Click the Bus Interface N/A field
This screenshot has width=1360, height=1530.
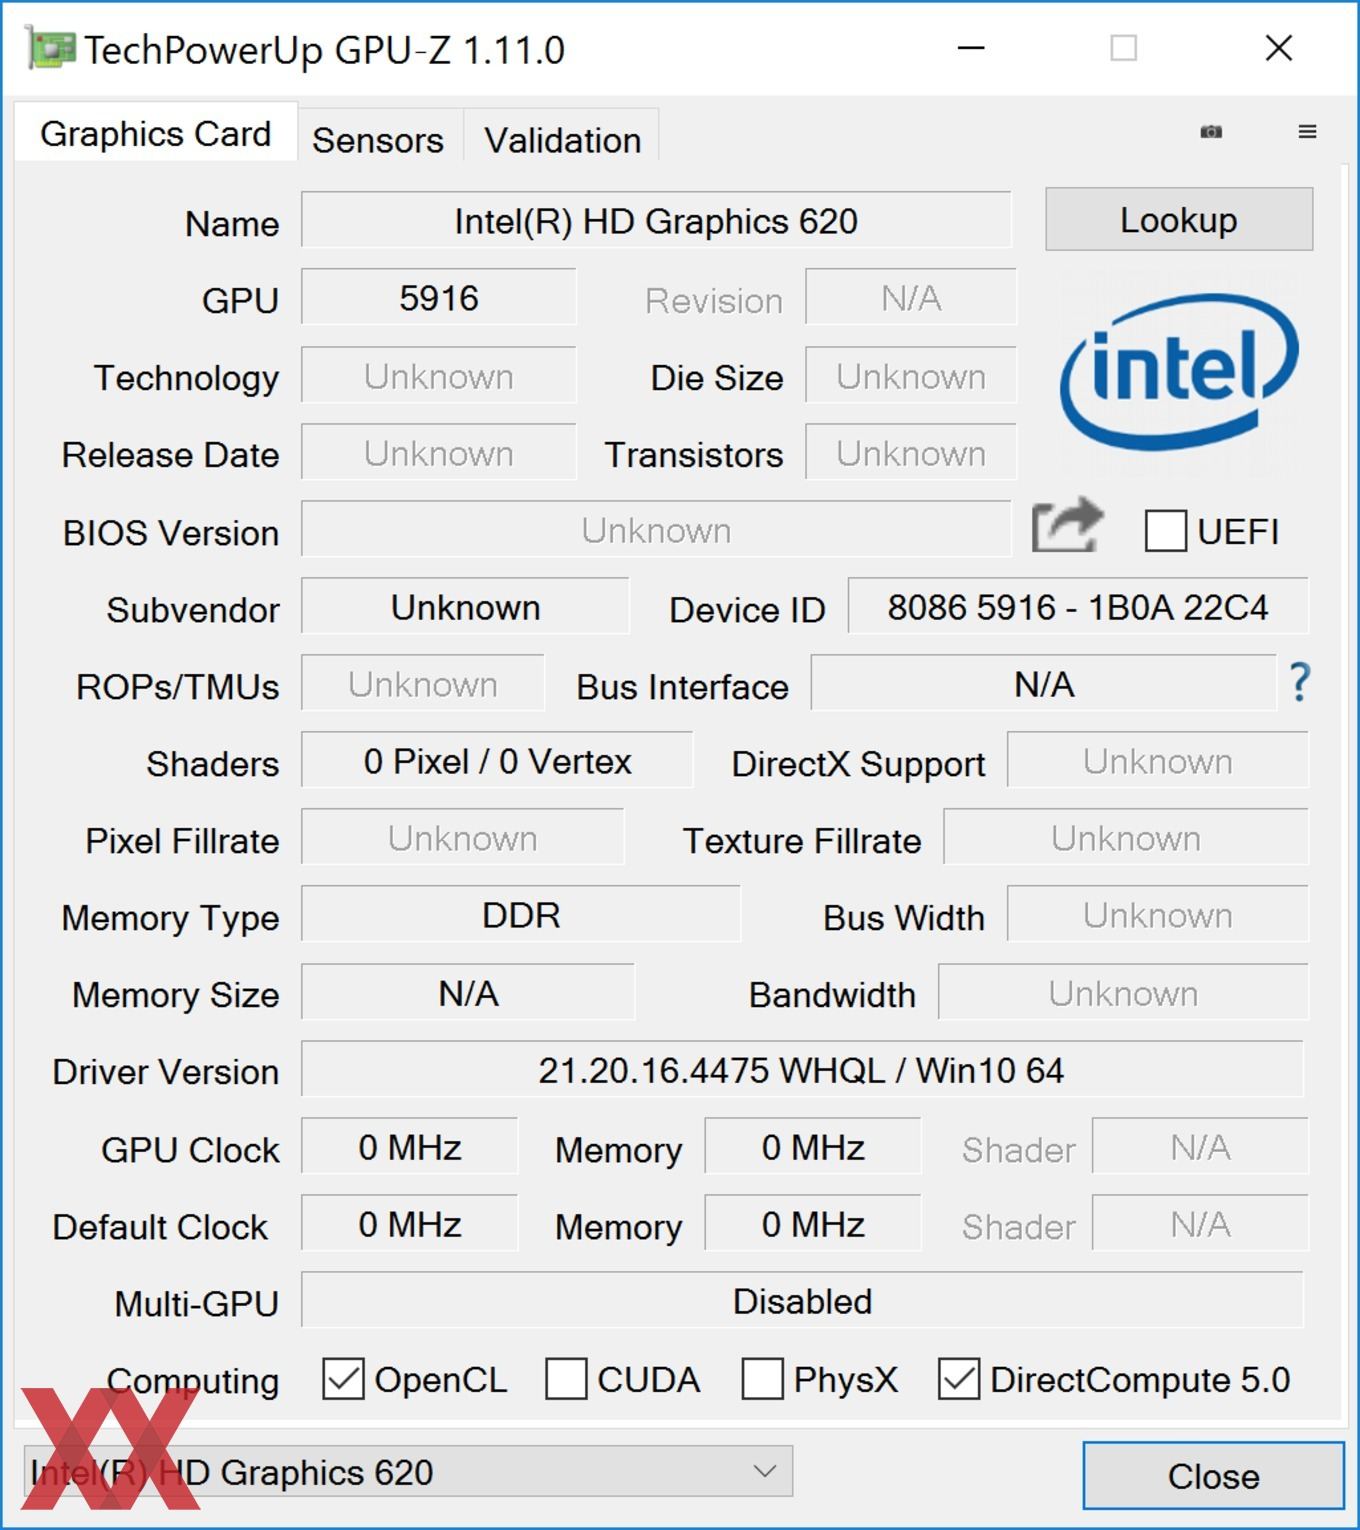pyautogui.click(x=1044, y=684)
